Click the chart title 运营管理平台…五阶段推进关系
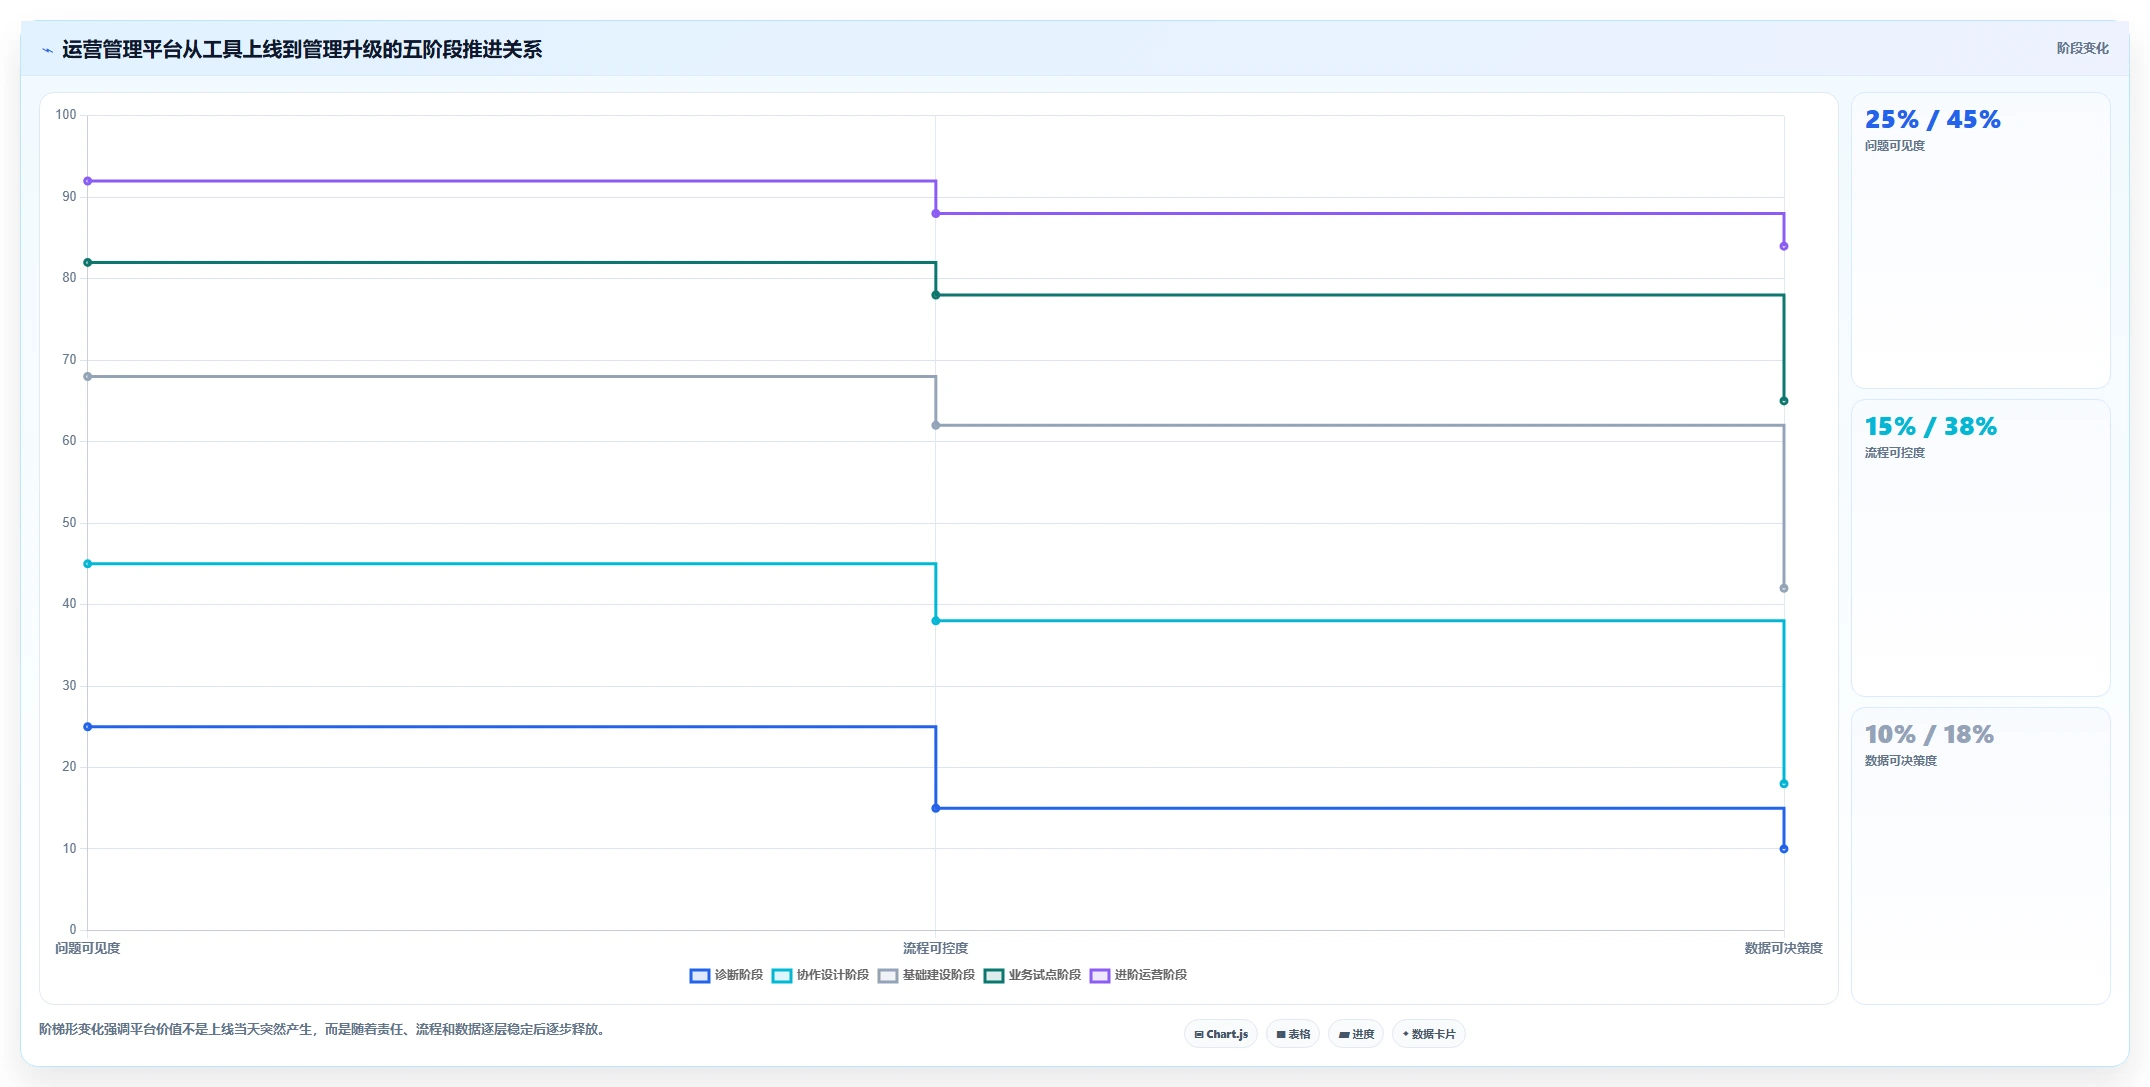 (x=302, y=50)
